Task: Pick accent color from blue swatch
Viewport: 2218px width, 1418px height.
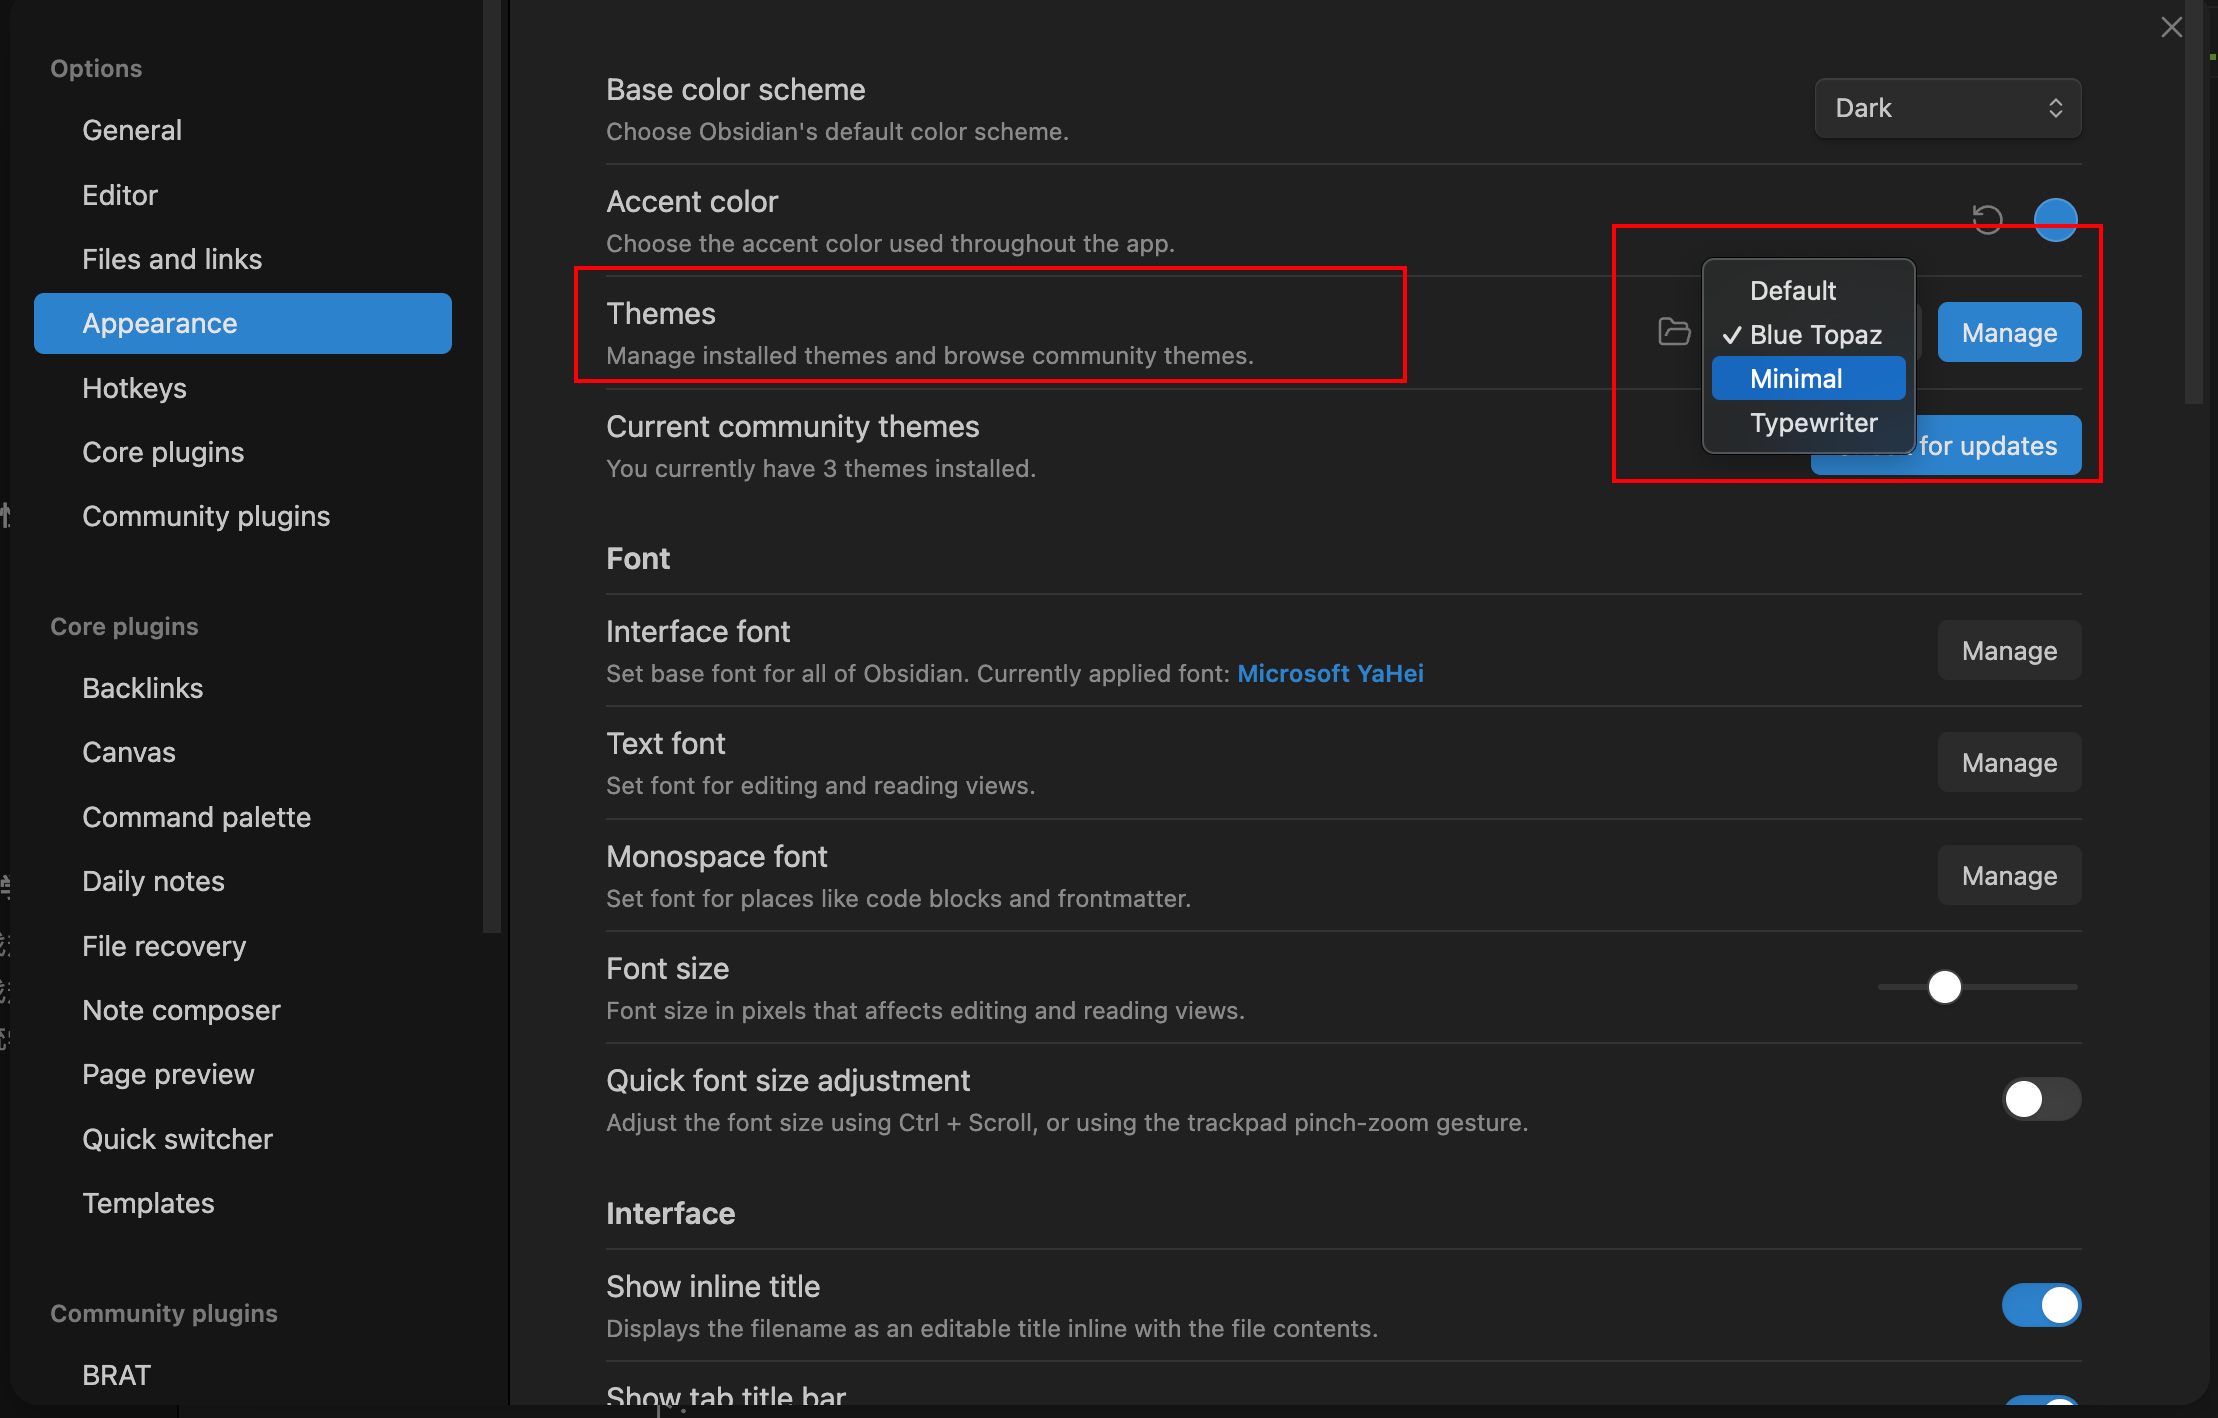Action: pos(2055,219)
